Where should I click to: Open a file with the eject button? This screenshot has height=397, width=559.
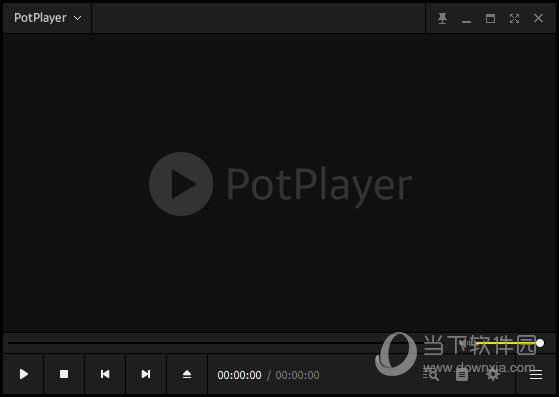[187, 374]
